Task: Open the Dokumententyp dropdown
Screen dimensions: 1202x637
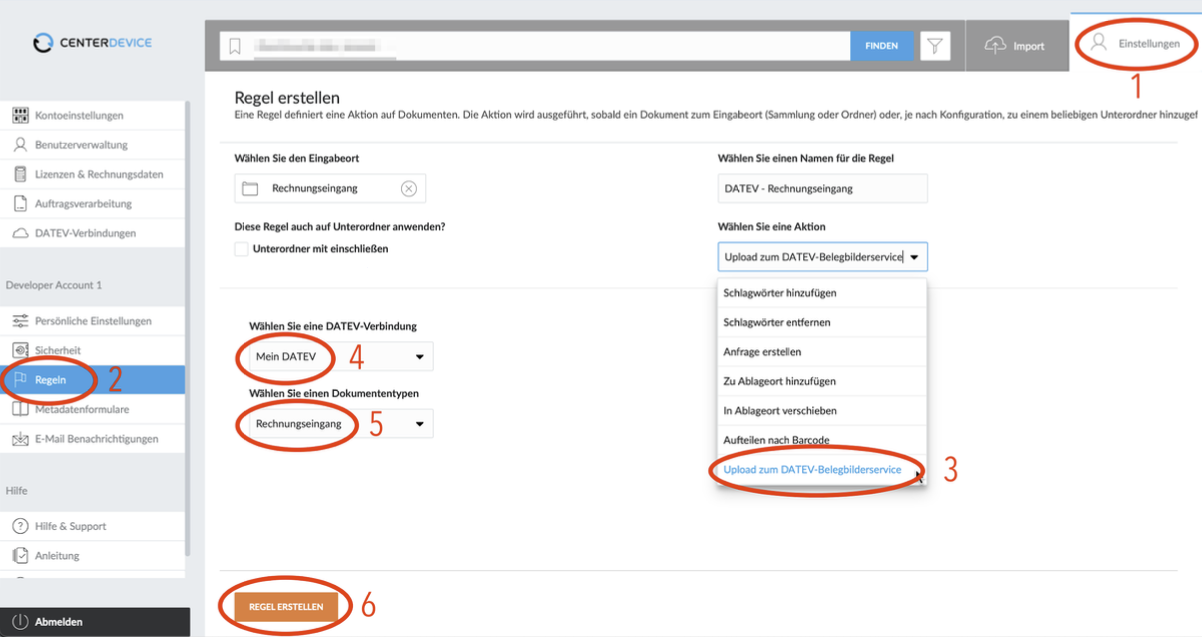Action: [342, 424]
